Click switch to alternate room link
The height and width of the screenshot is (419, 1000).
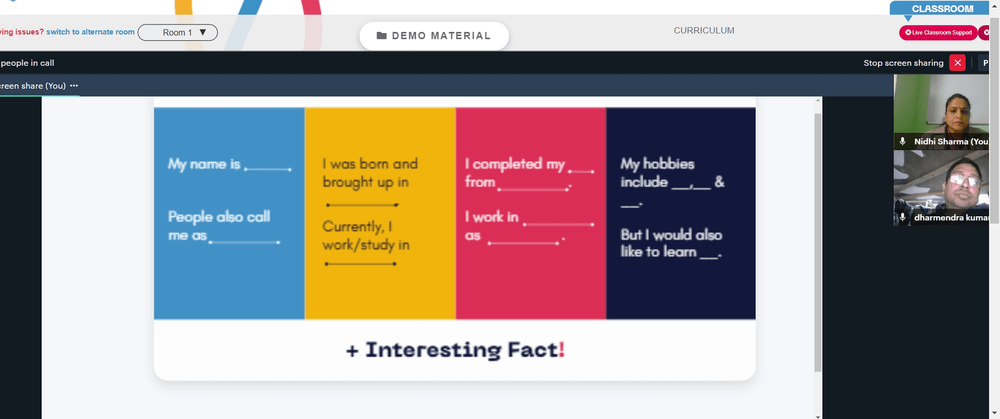pos(91,32)
